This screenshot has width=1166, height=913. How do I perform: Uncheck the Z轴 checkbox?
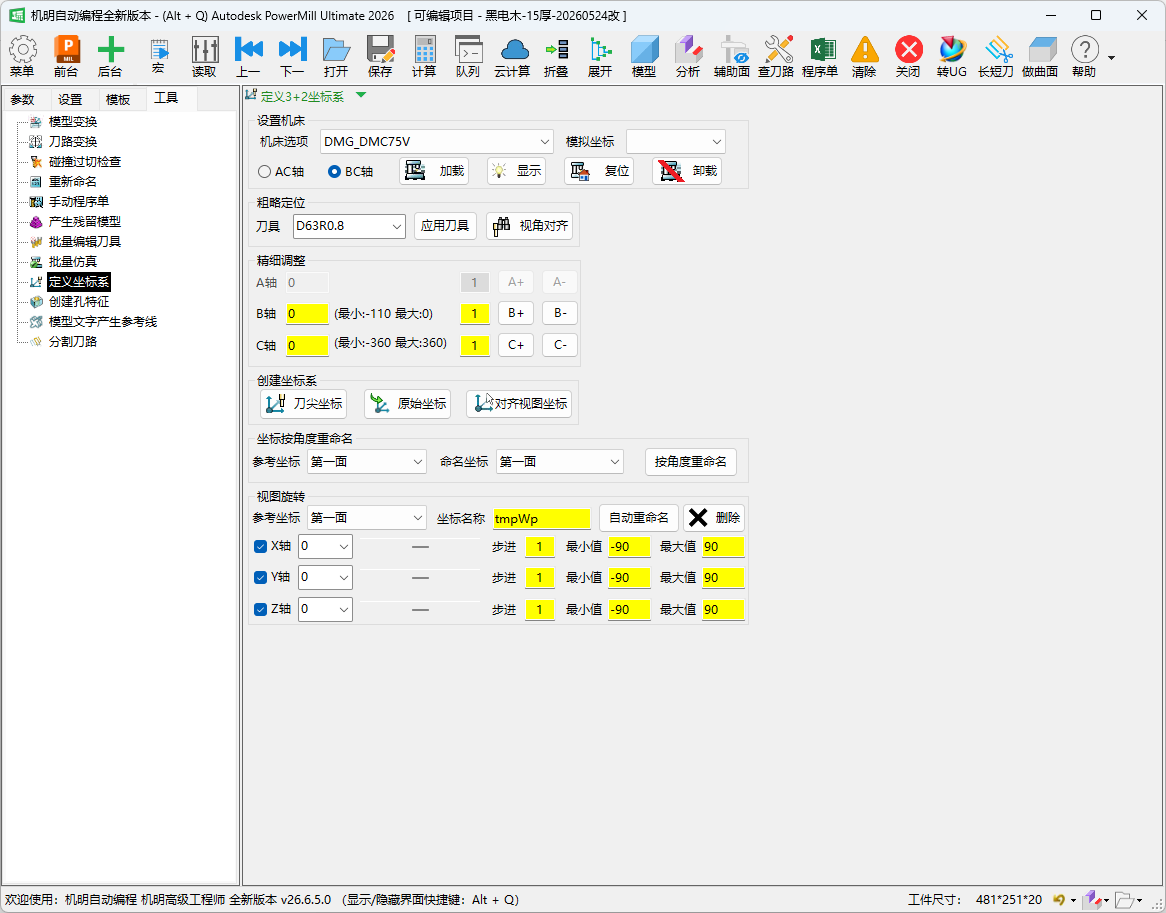260,610
